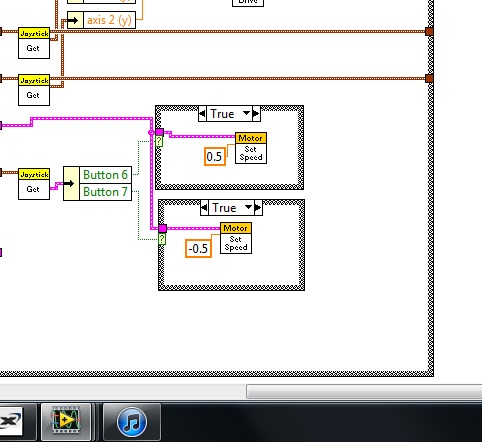Open iTunes from the taskbar
484x442 pixels.
132,422
